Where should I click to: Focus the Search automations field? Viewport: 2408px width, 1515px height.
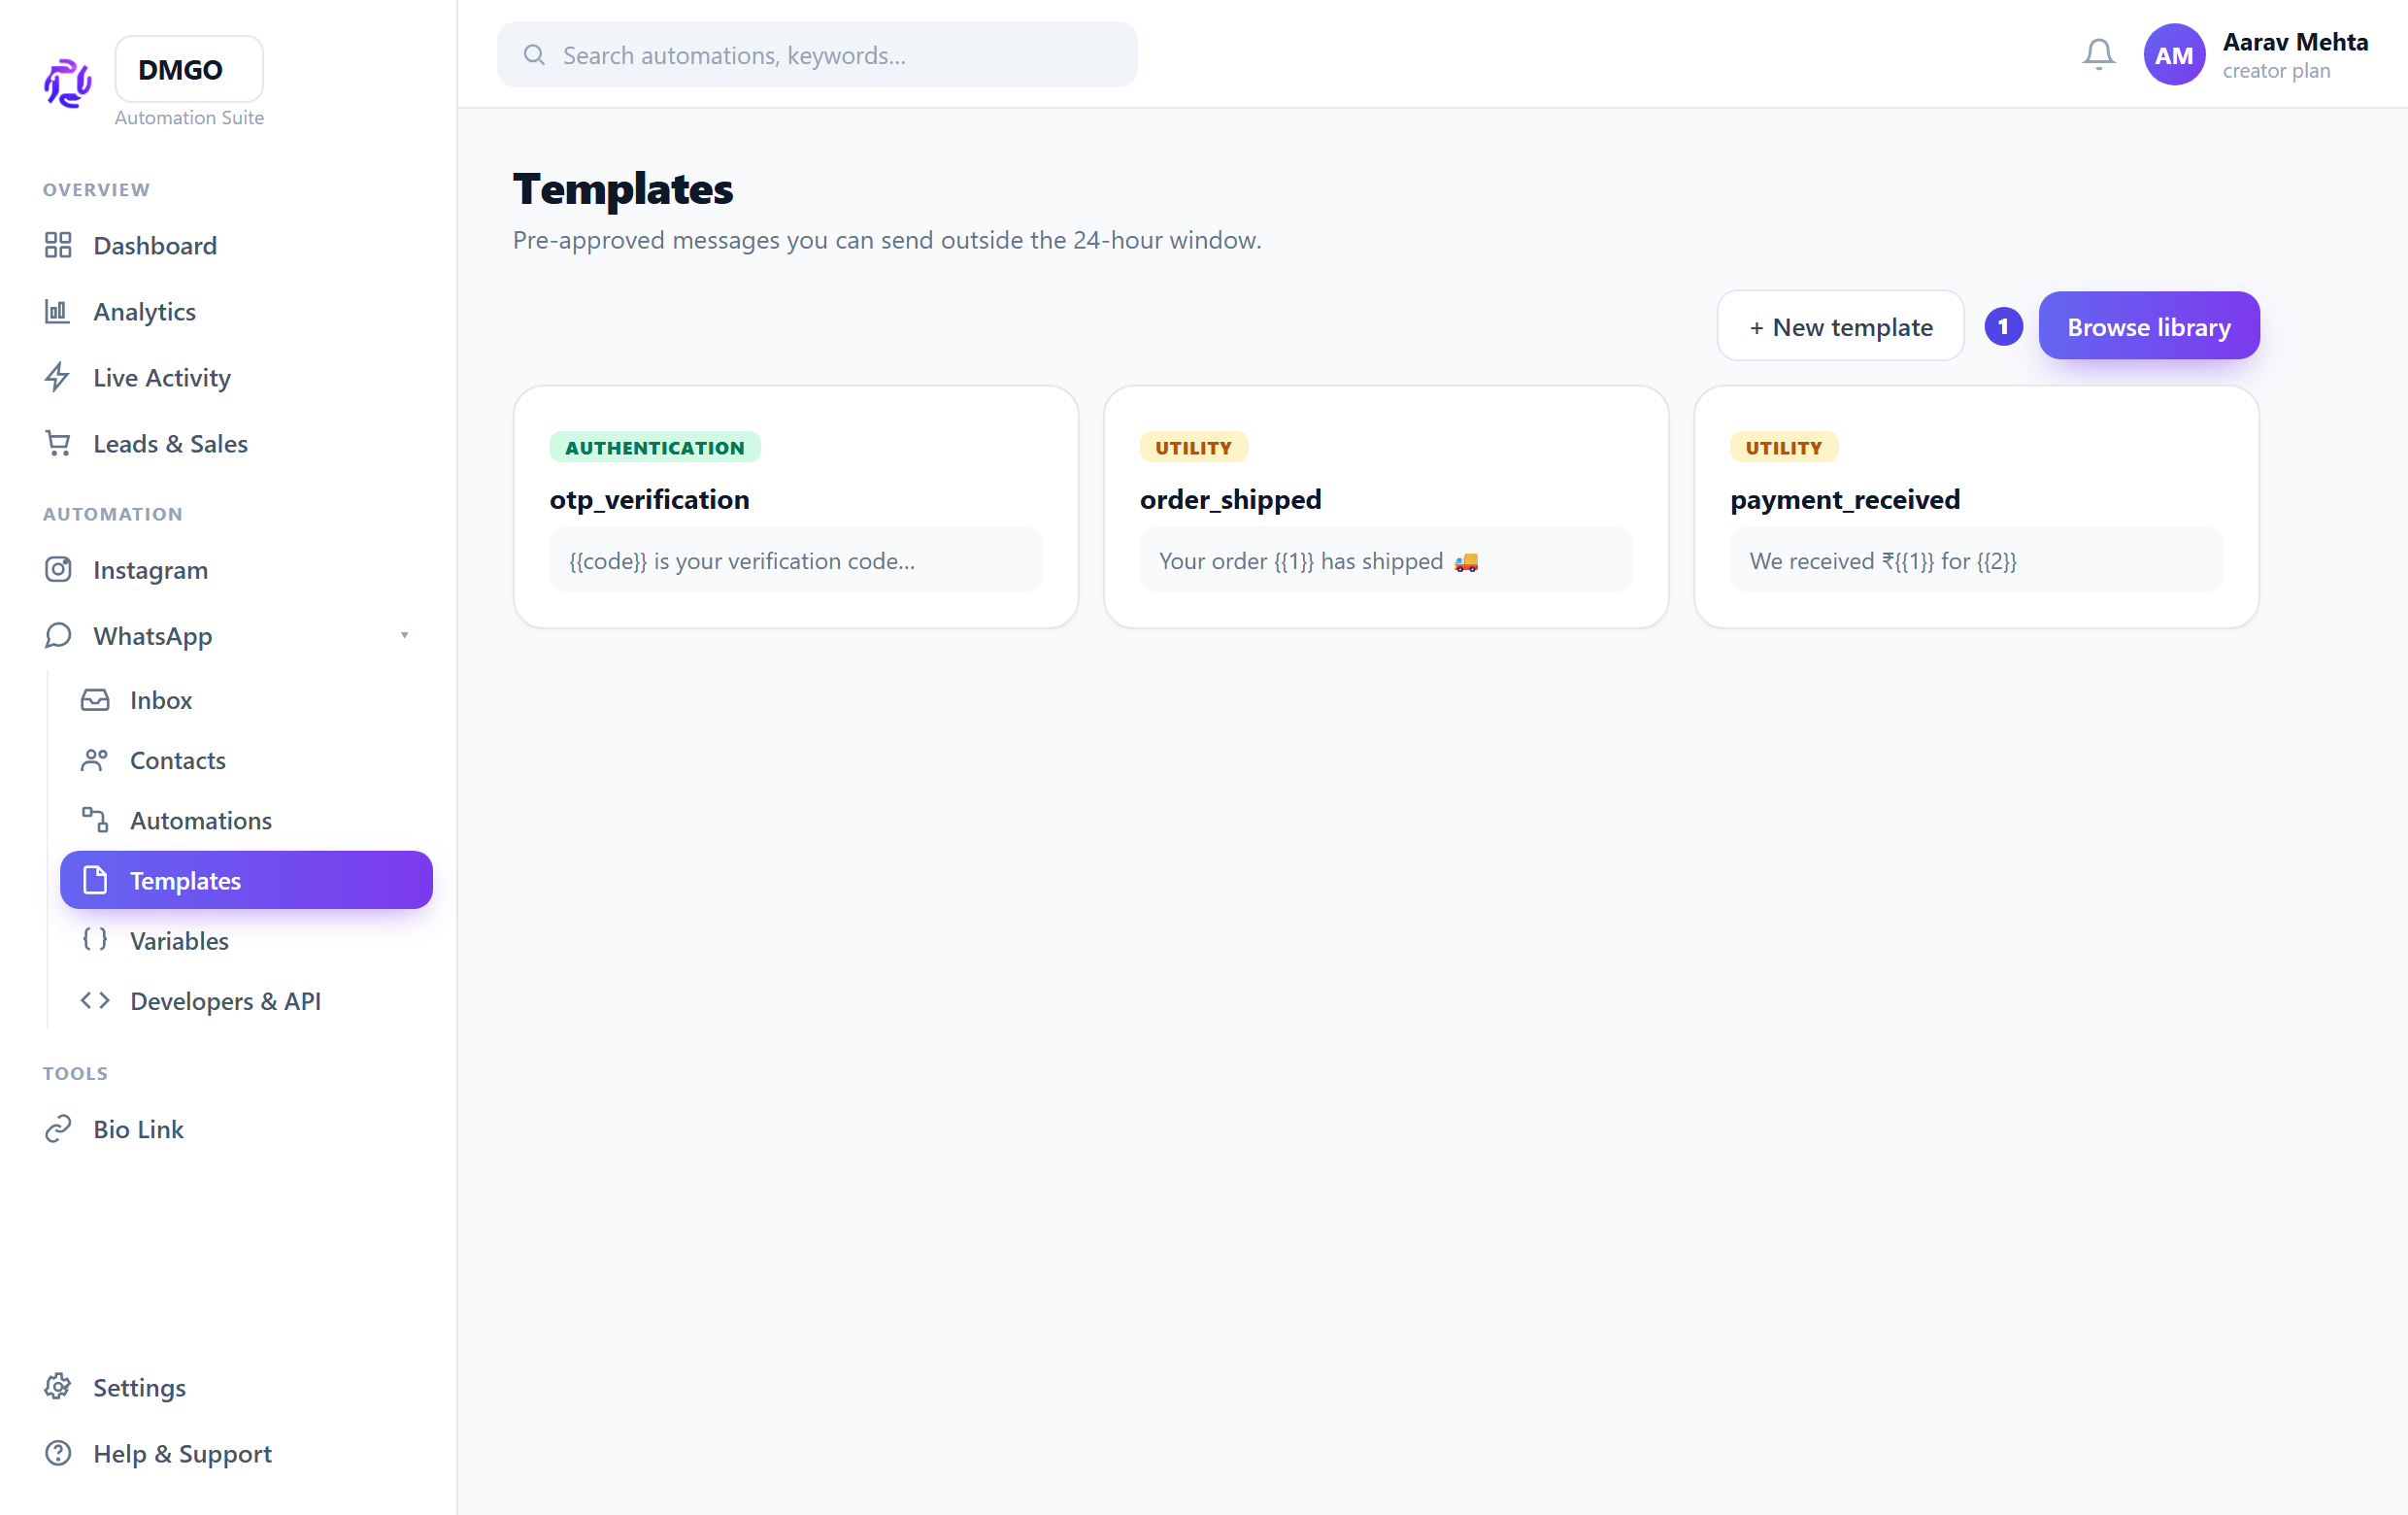click(817, 55)
